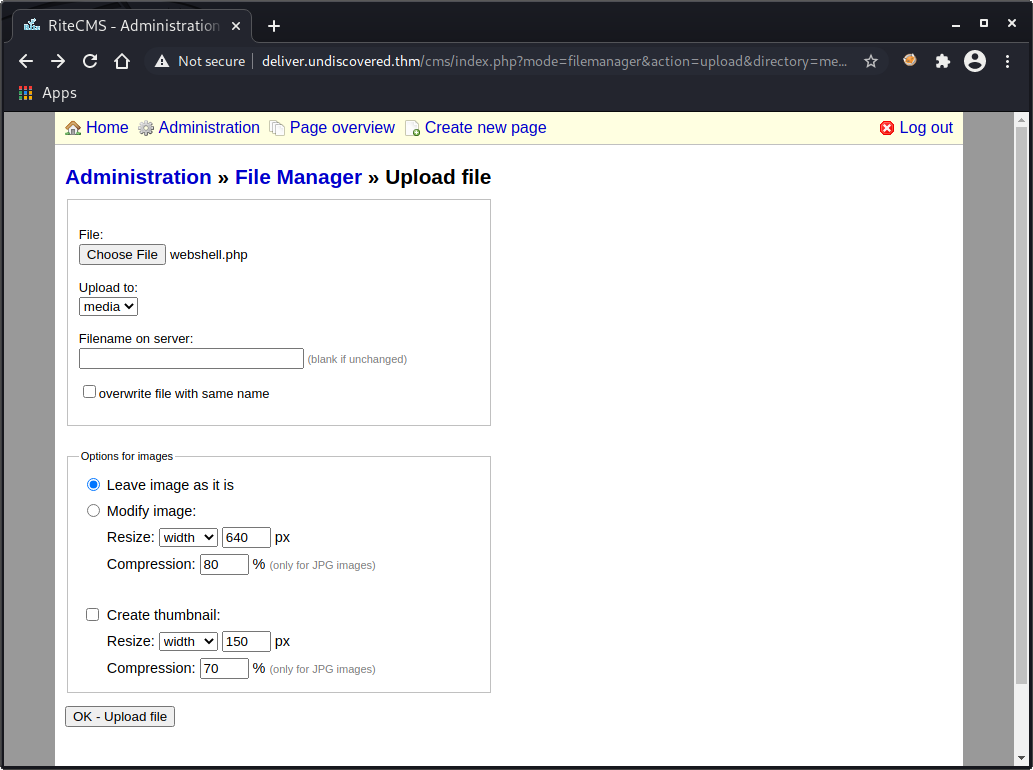Click the browser home icon
This screenshot has width=1033, height=770.
pyautogui.click(x=122, y=61)
